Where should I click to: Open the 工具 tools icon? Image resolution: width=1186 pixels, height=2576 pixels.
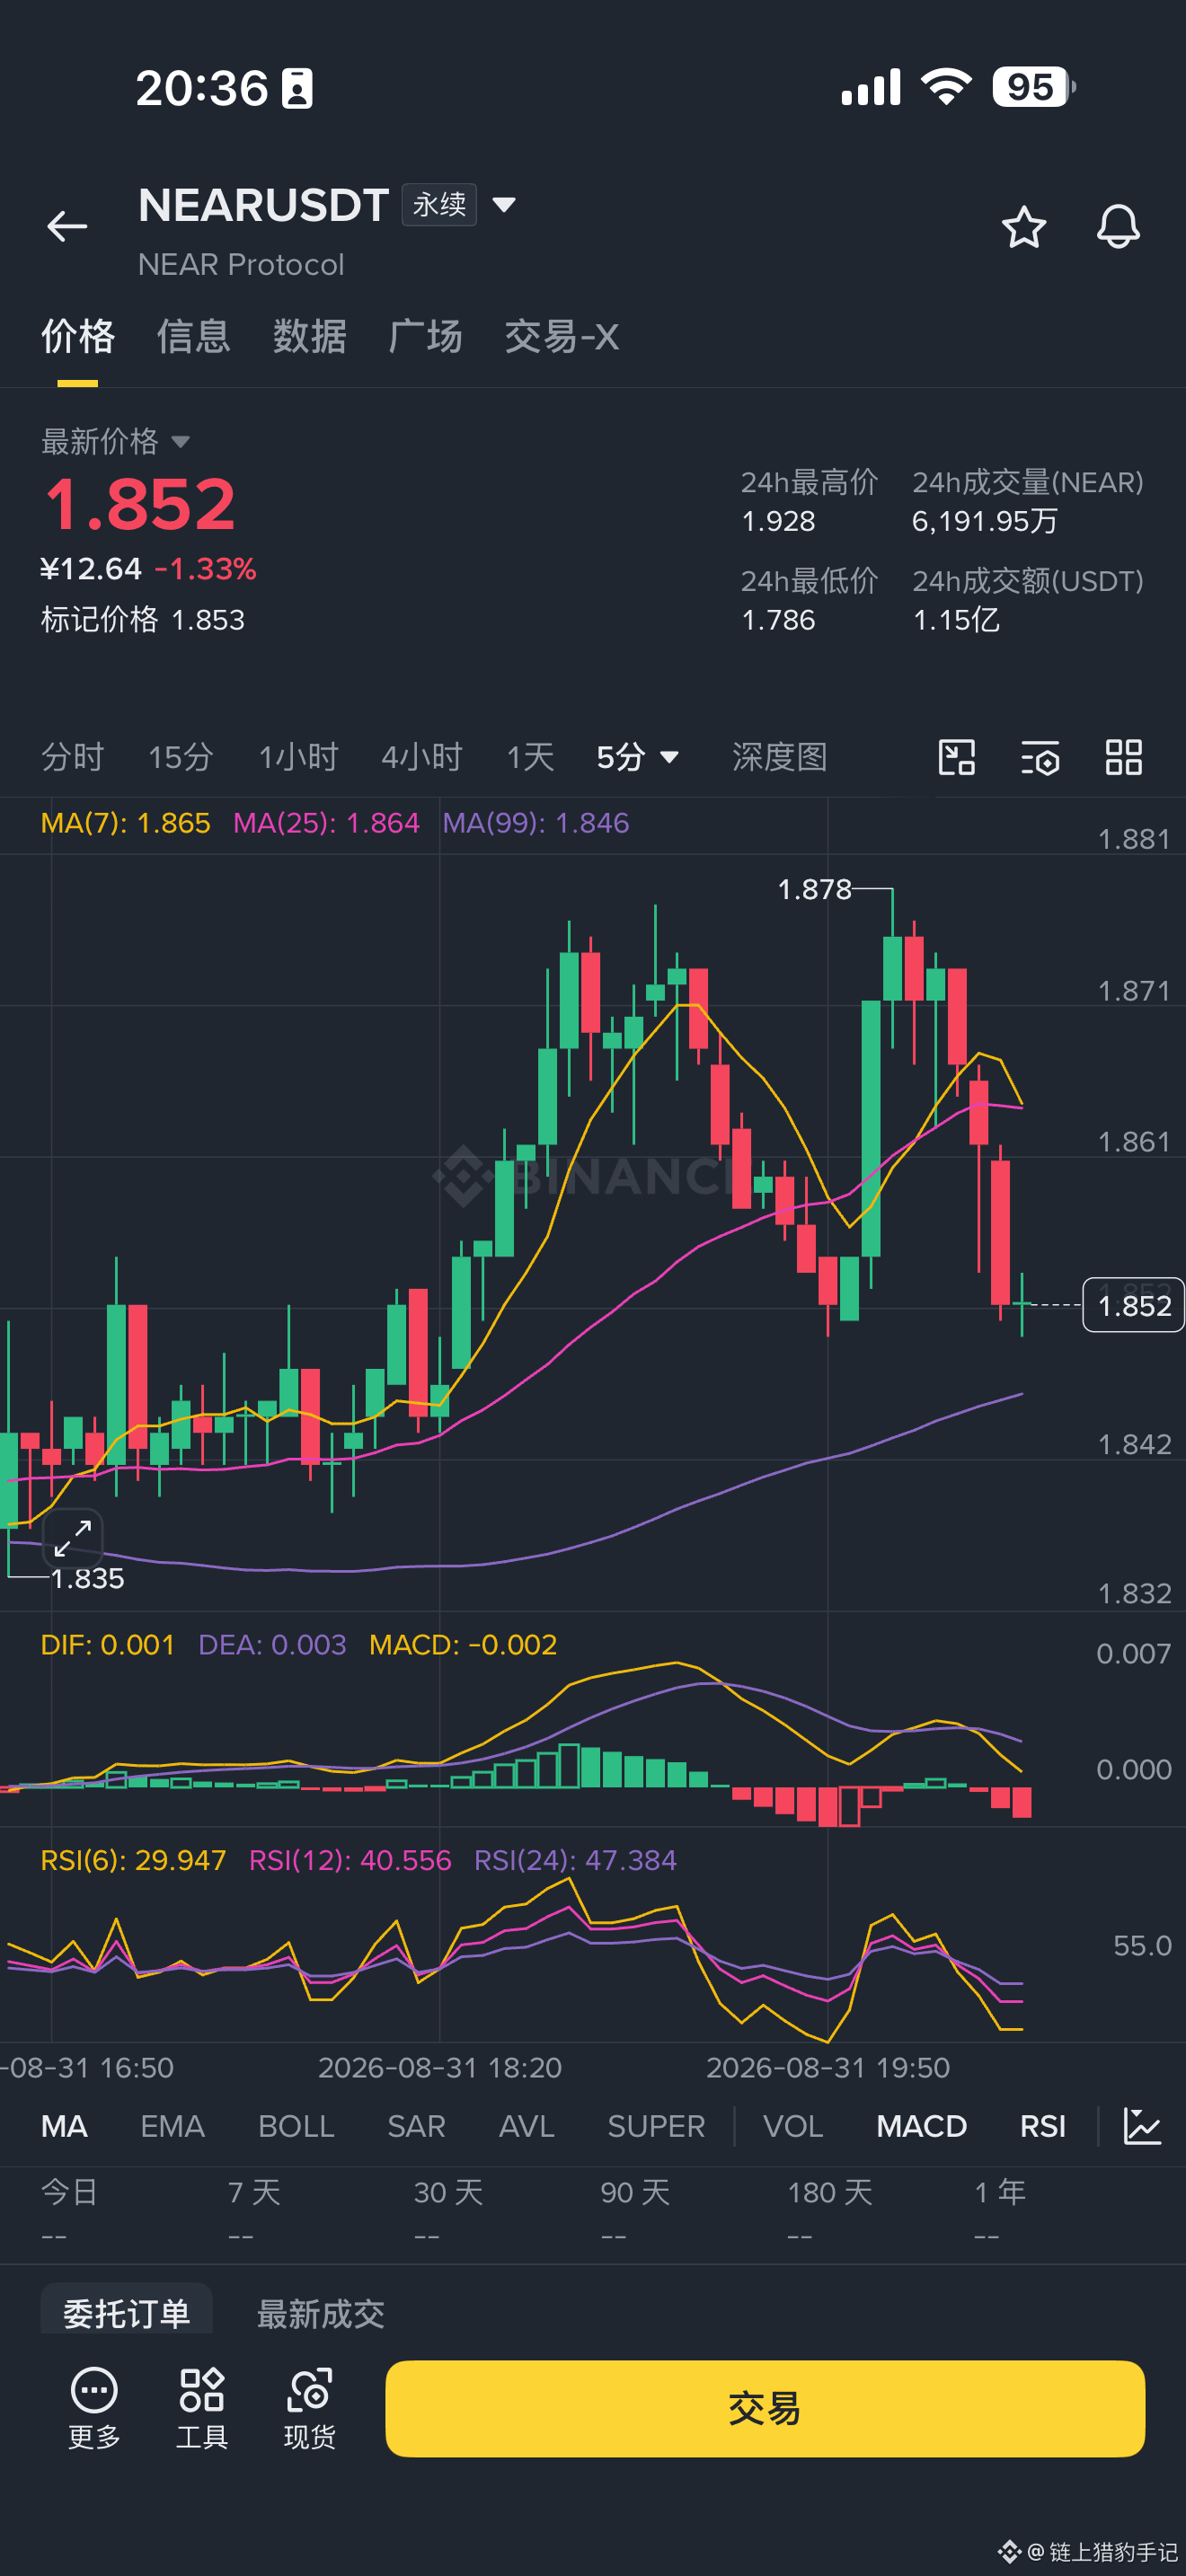click(x=202, y=2408)
